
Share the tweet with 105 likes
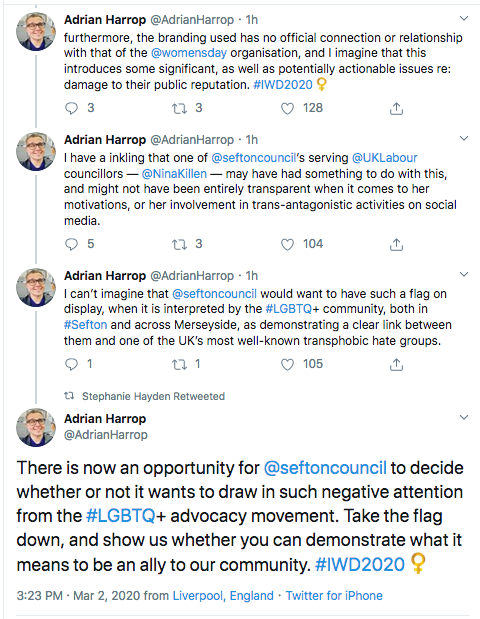coord(396,364)
